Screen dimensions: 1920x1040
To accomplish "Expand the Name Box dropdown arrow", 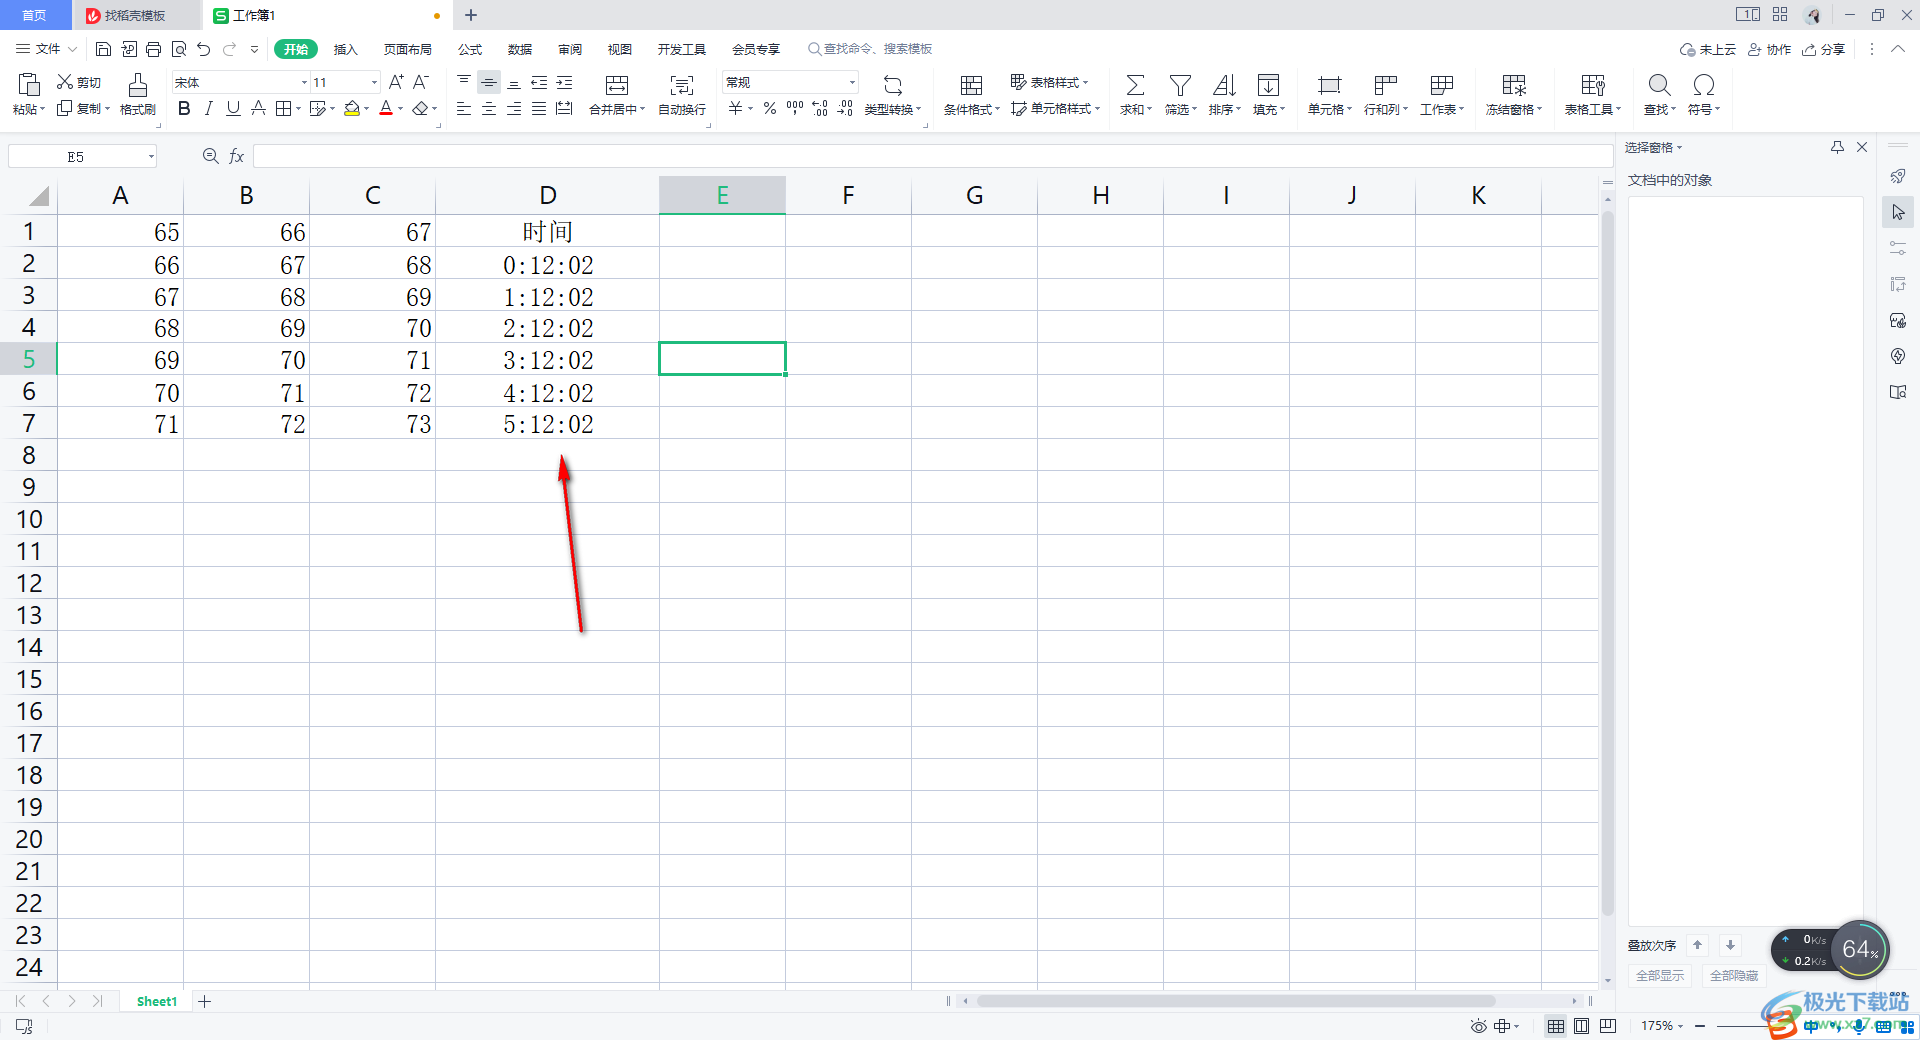I will pyautogui.click(x=151, y=156).
